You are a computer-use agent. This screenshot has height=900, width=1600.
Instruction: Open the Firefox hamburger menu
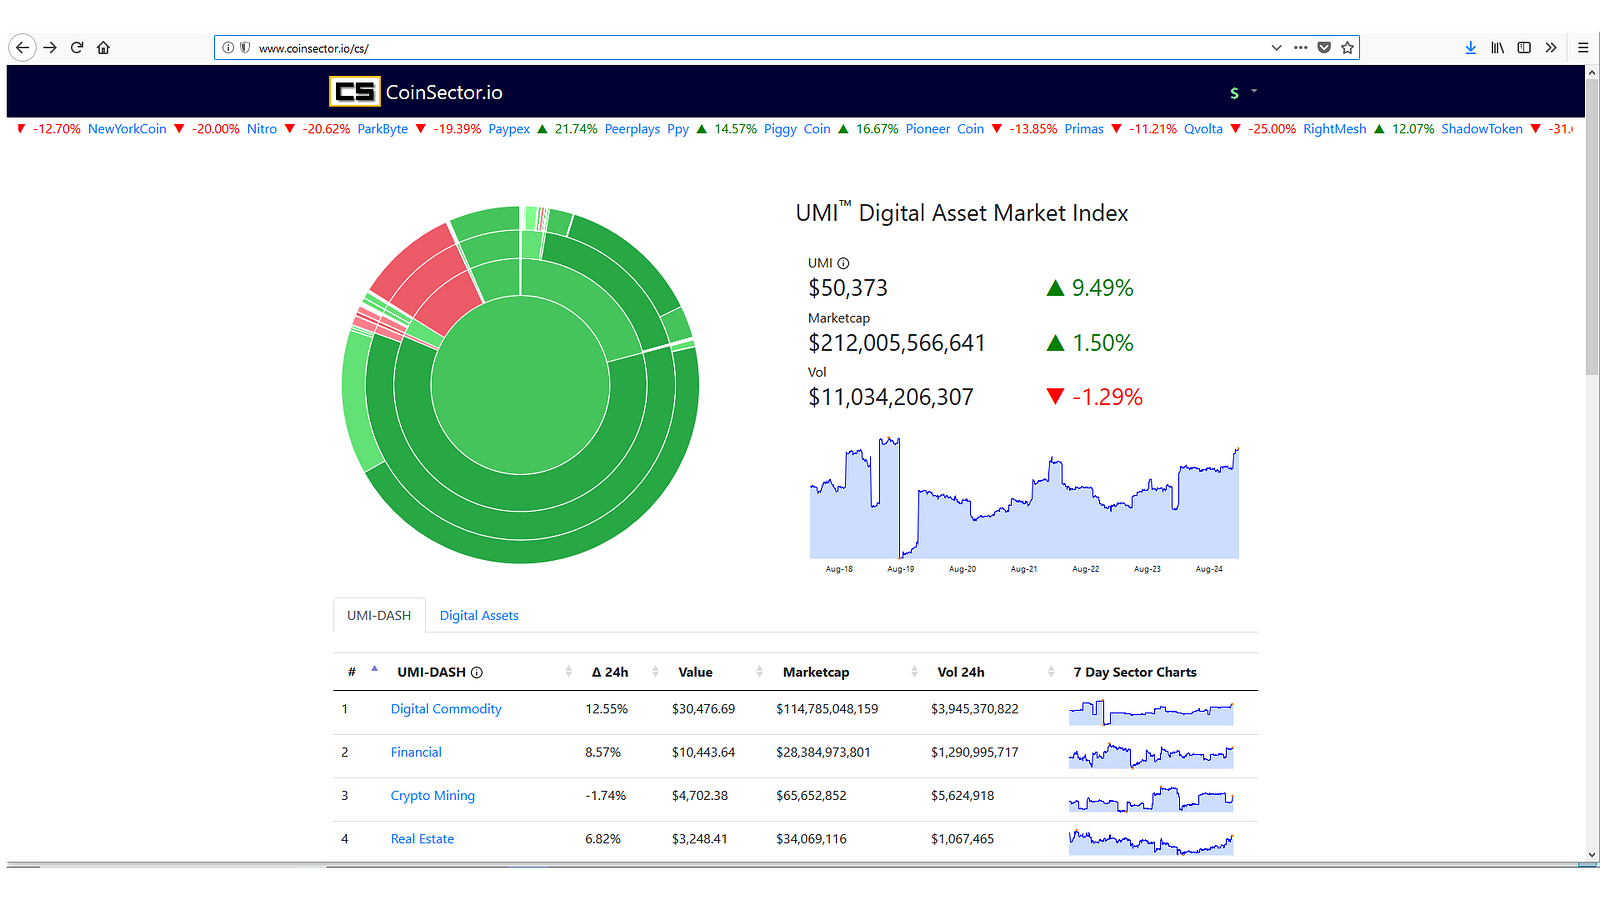click(x=1583, y=48)
